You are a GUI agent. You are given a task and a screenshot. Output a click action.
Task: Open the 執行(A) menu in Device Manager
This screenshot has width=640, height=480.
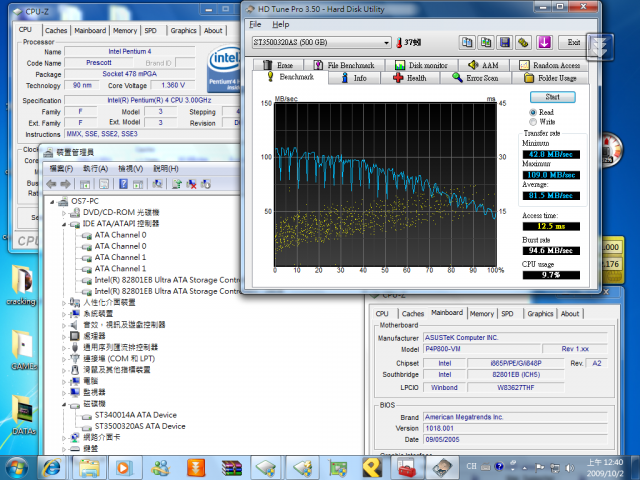coord(96,169)
